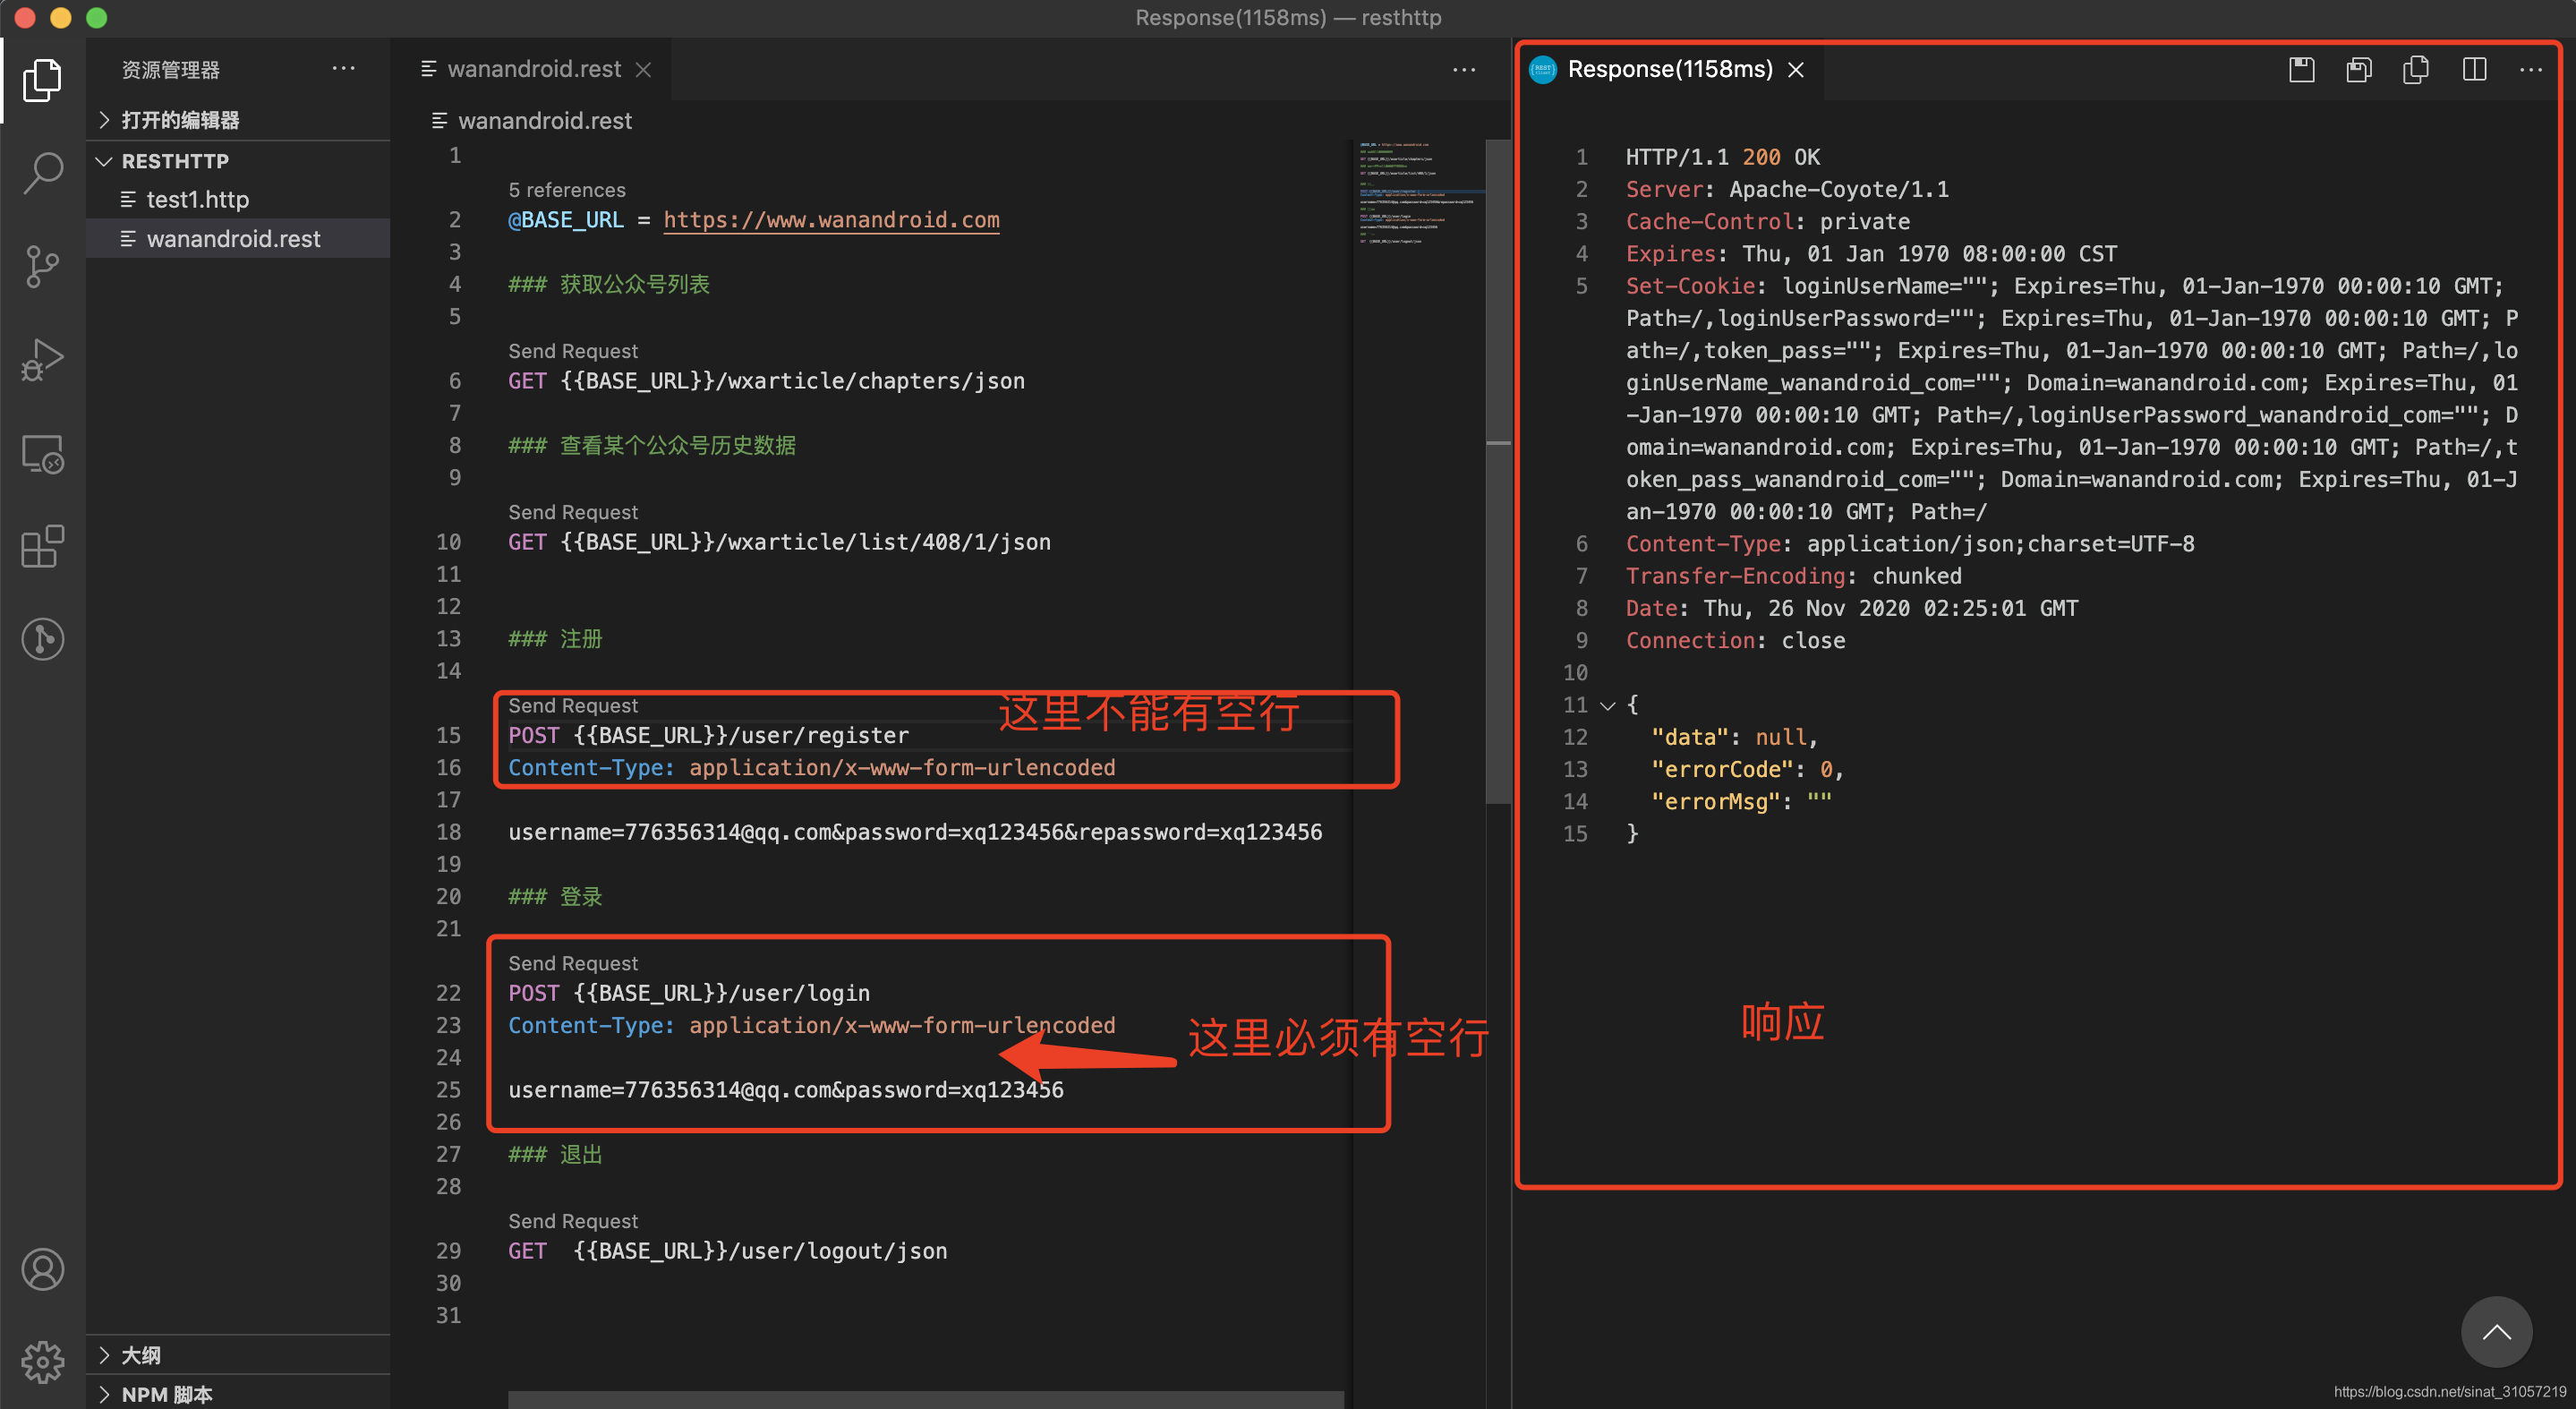This screenshot has height=1409, width=2576.
Task: Send Request for user/logout/json GET
Action: click(572, 1221)
